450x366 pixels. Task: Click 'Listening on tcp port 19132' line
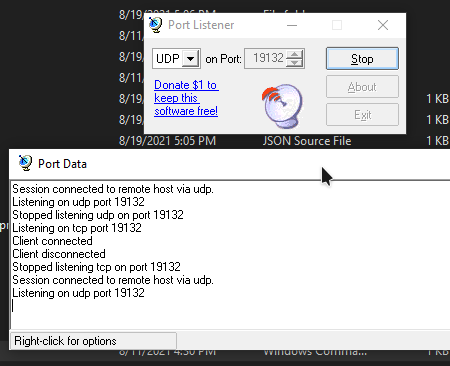[x=77, y=228]
